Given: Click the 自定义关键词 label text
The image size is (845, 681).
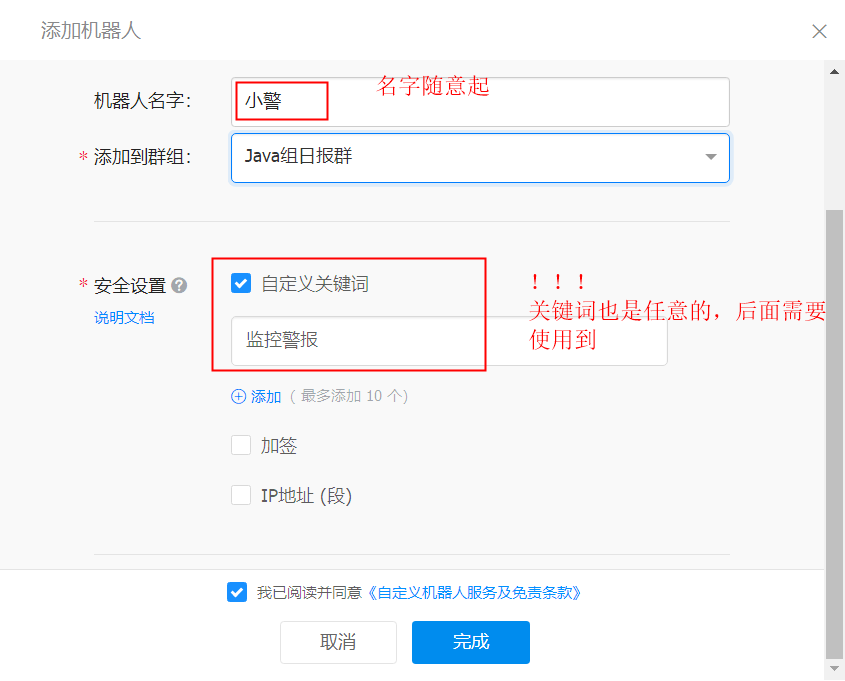Looking at the screenshot, I should (x=315, y=284).
